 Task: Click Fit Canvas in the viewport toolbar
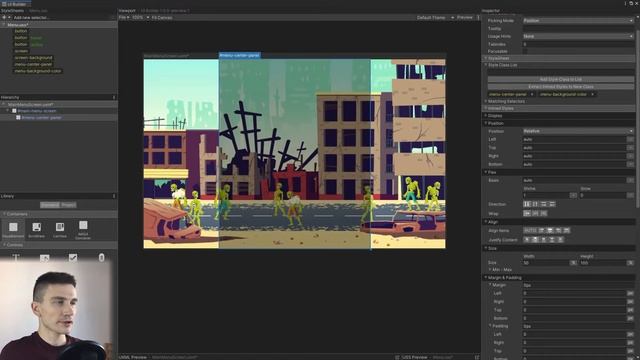tap(162, 18)
